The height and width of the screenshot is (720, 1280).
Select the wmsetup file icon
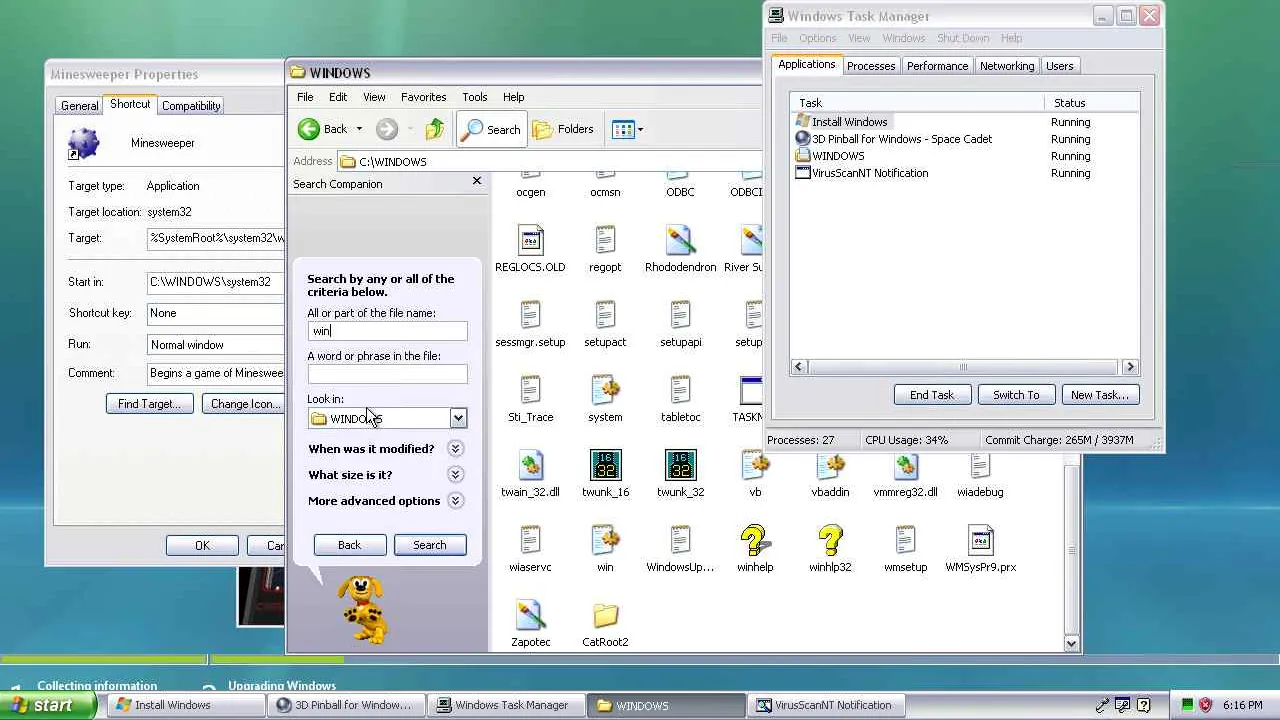pyautogui.click(x=905, y=540)
